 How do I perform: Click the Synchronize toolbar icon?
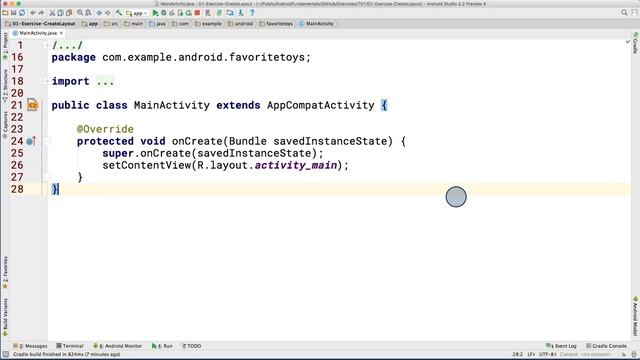click(x=22, y=13)
